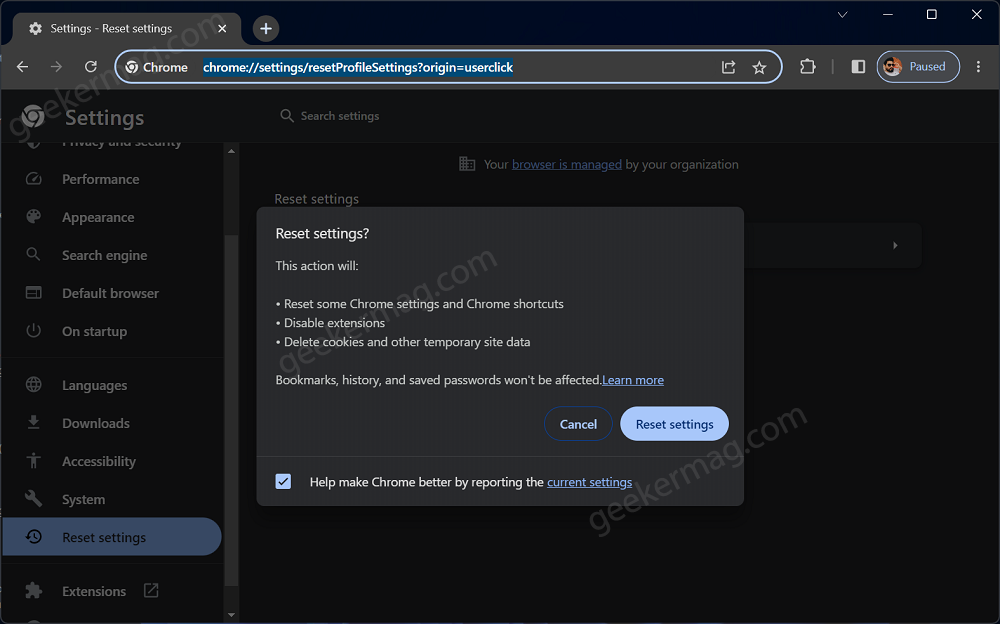Cancel the Reset settings dialog
The height and width of the screenshot is (624, 1000).
click(x=578, y=424)
